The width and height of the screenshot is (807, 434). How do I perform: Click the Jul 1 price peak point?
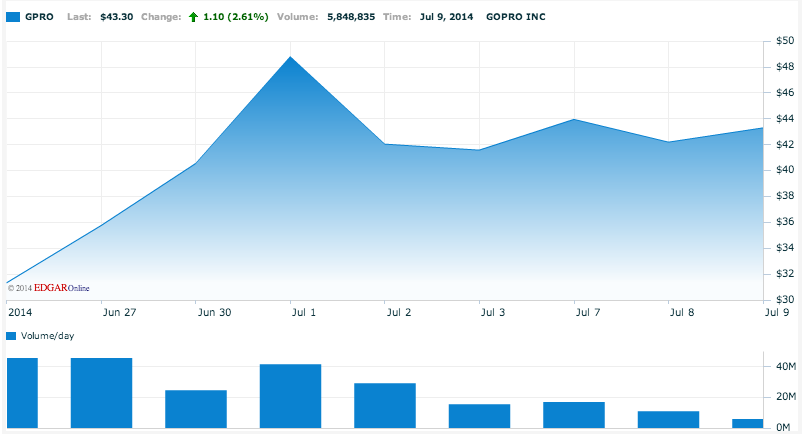(291, 57)
